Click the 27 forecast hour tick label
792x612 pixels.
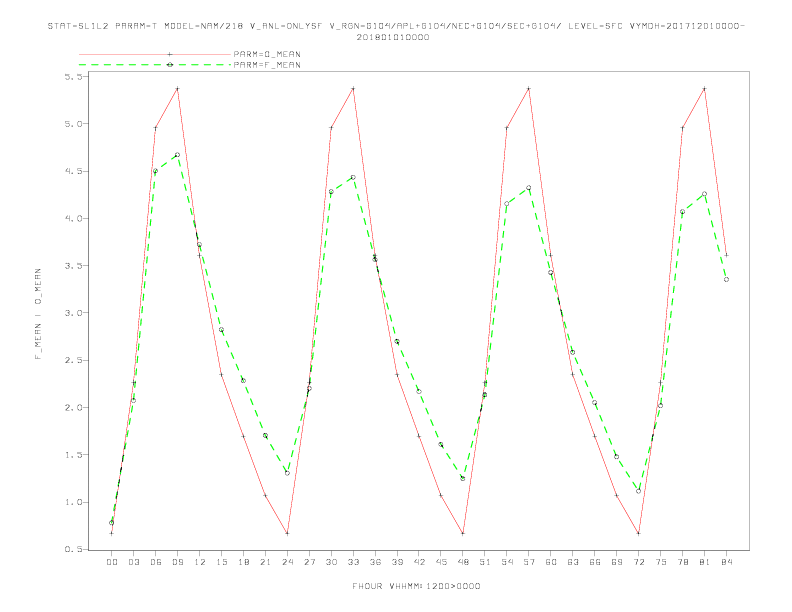(x=309, y=562)
